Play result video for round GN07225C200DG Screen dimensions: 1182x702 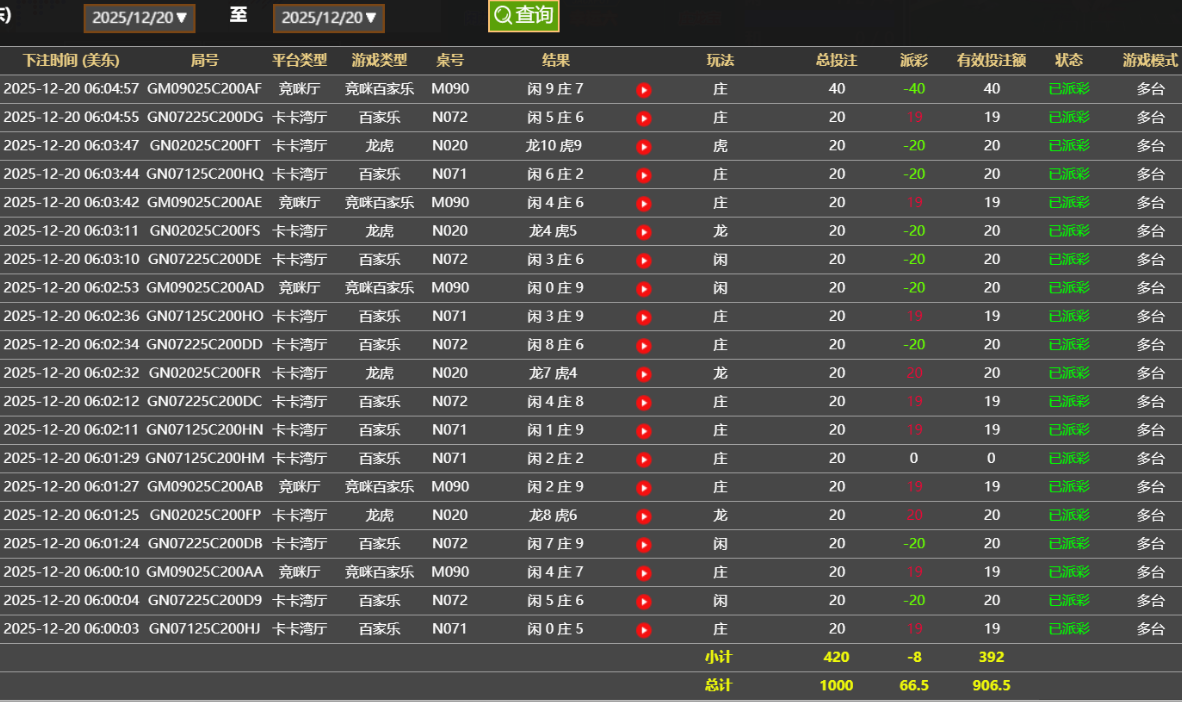(x=644, y=117)
